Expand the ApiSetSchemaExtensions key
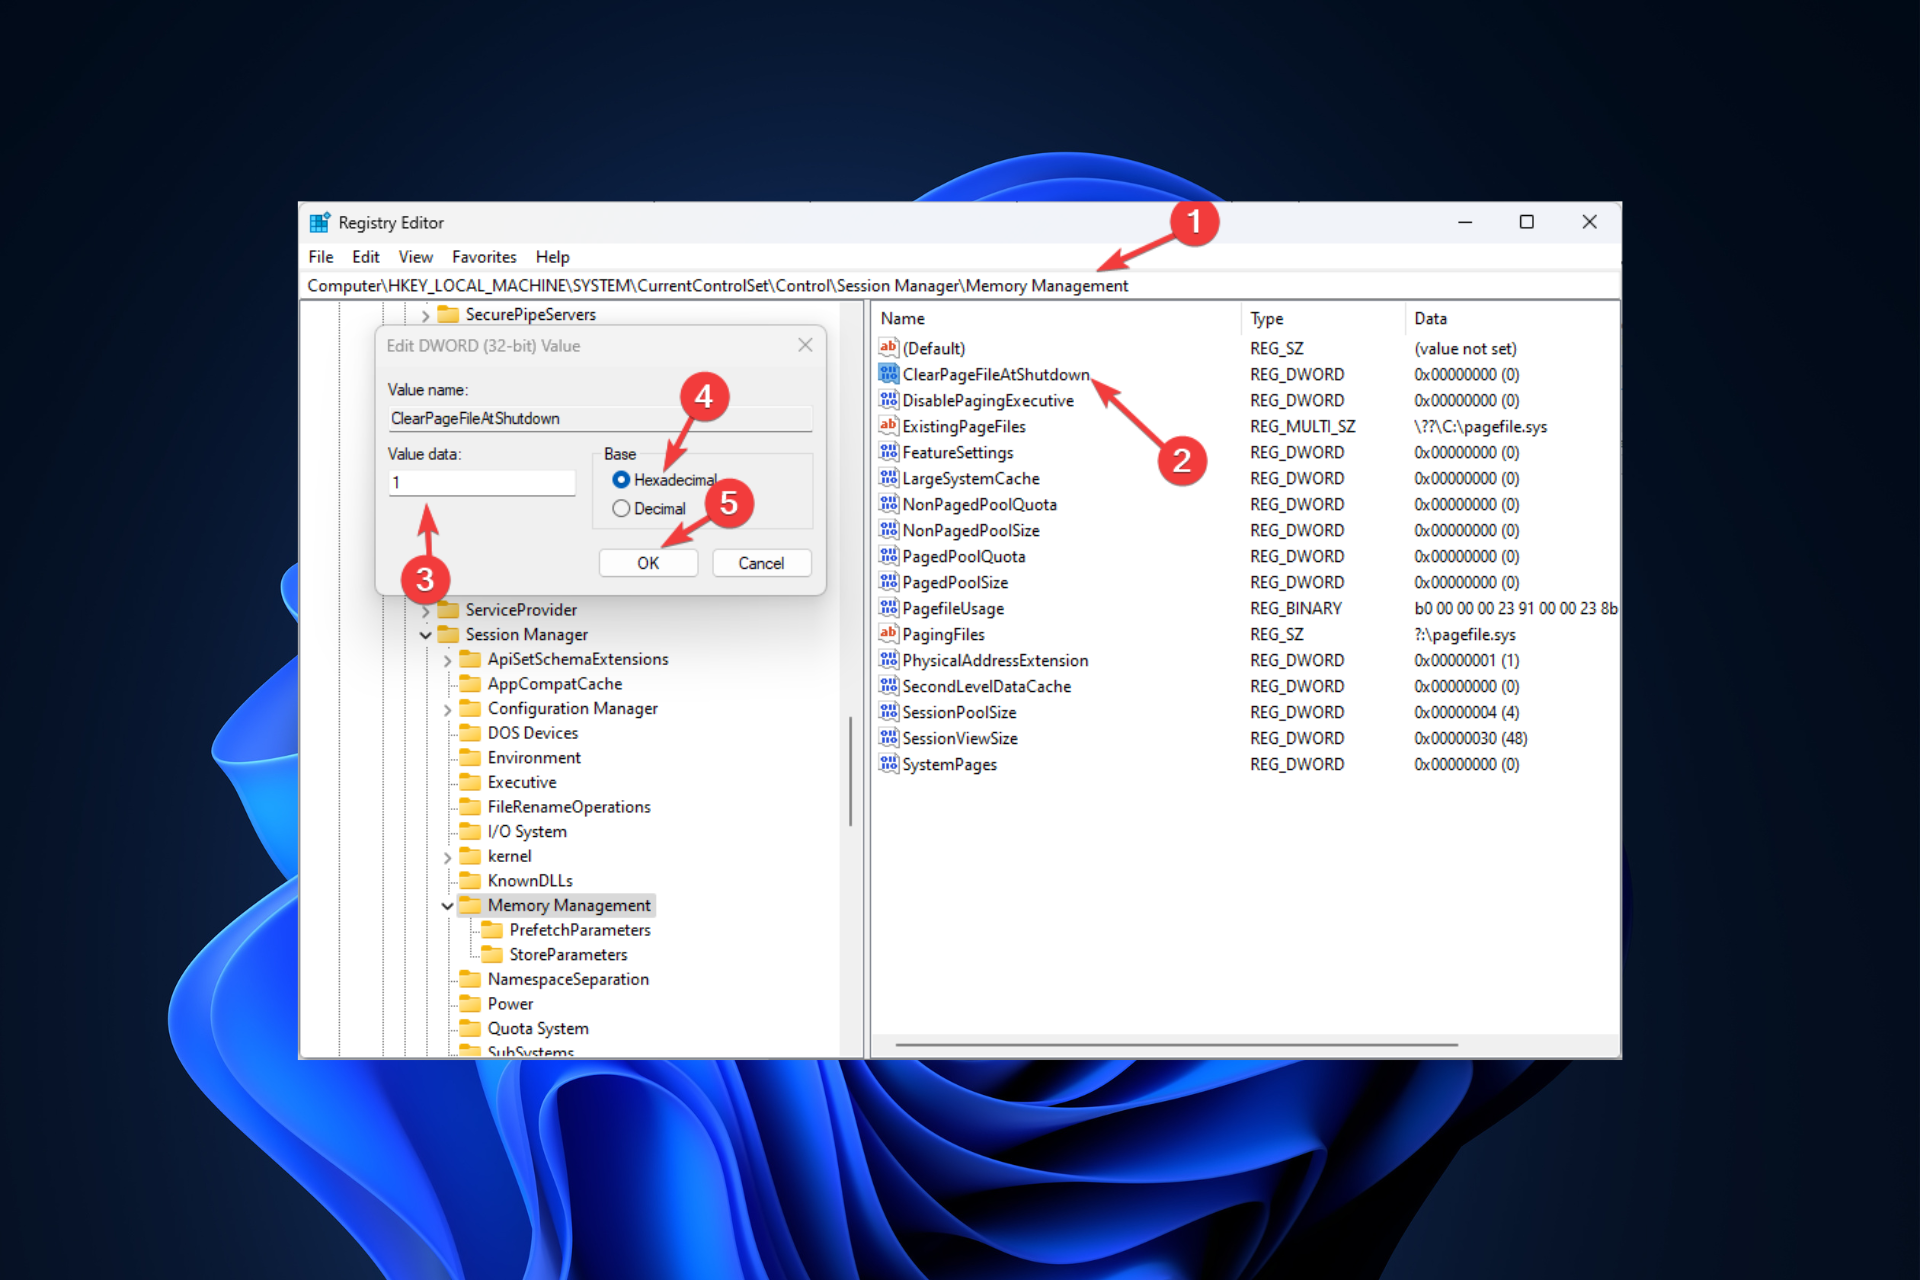 [448, 660]
